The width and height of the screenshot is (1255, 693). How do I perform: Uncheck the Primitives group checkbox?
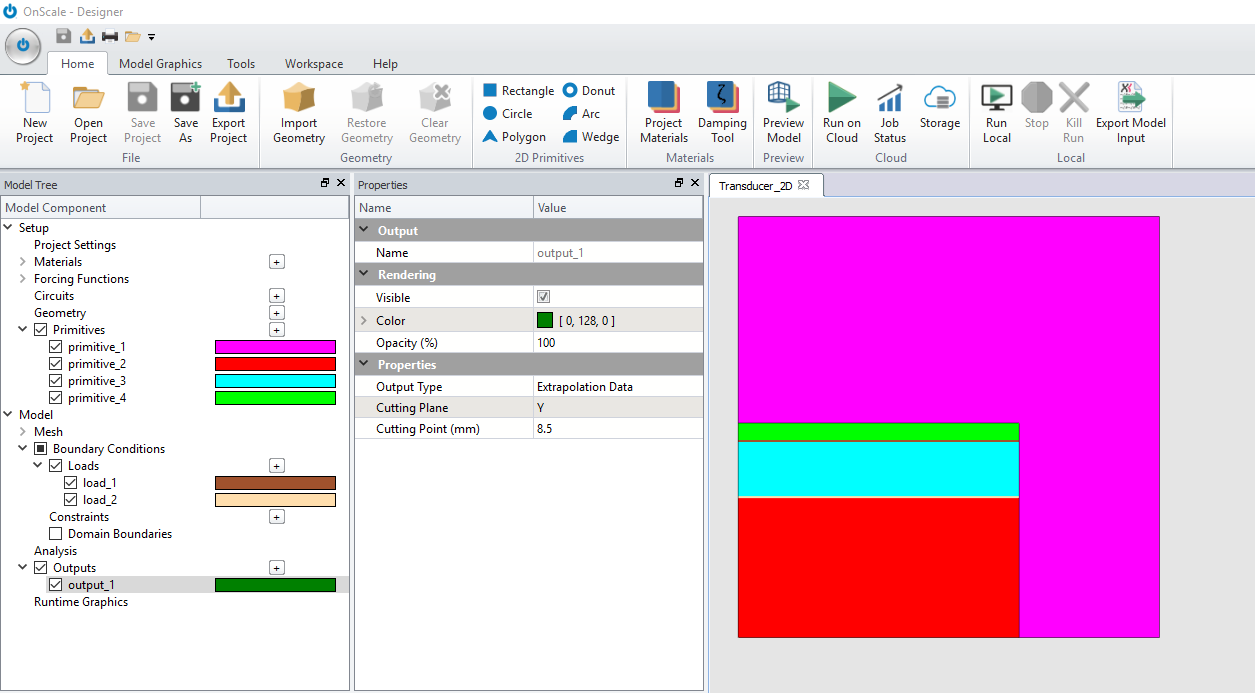(x=40, y=330)
